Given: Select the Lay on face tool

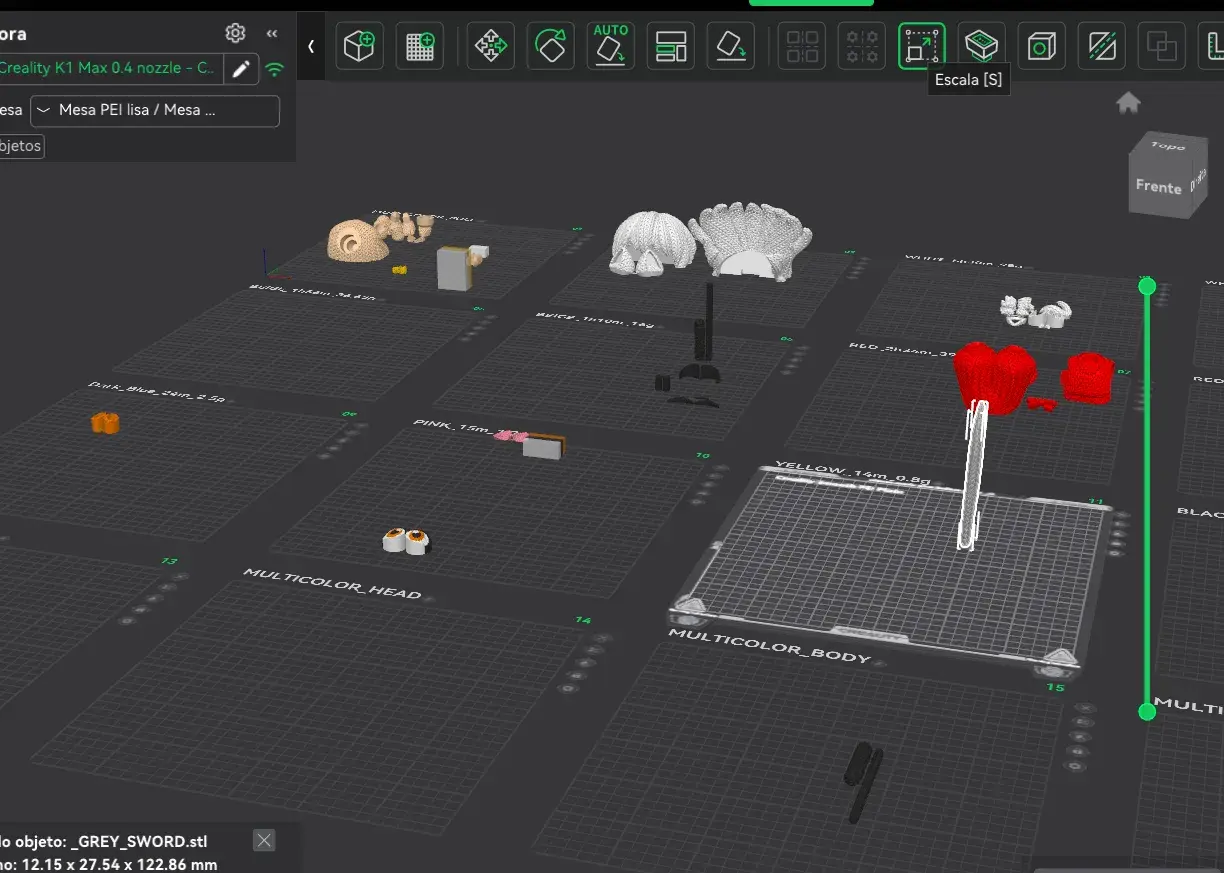Looking at the screenshot, I should tap(731, 46).
